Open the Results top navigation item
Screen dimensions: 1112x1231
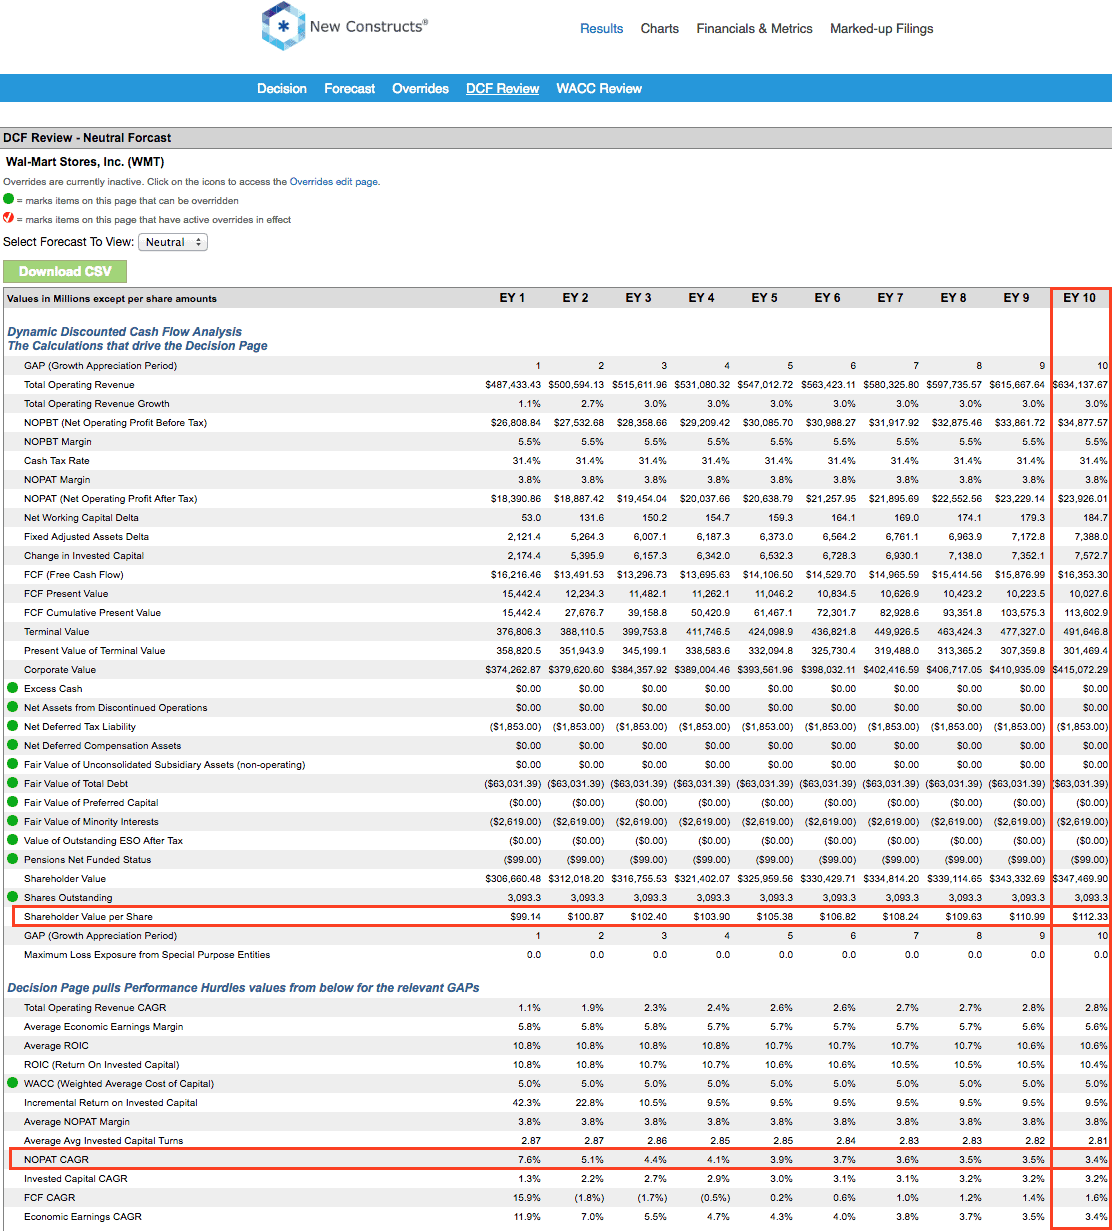coord(602,29)
